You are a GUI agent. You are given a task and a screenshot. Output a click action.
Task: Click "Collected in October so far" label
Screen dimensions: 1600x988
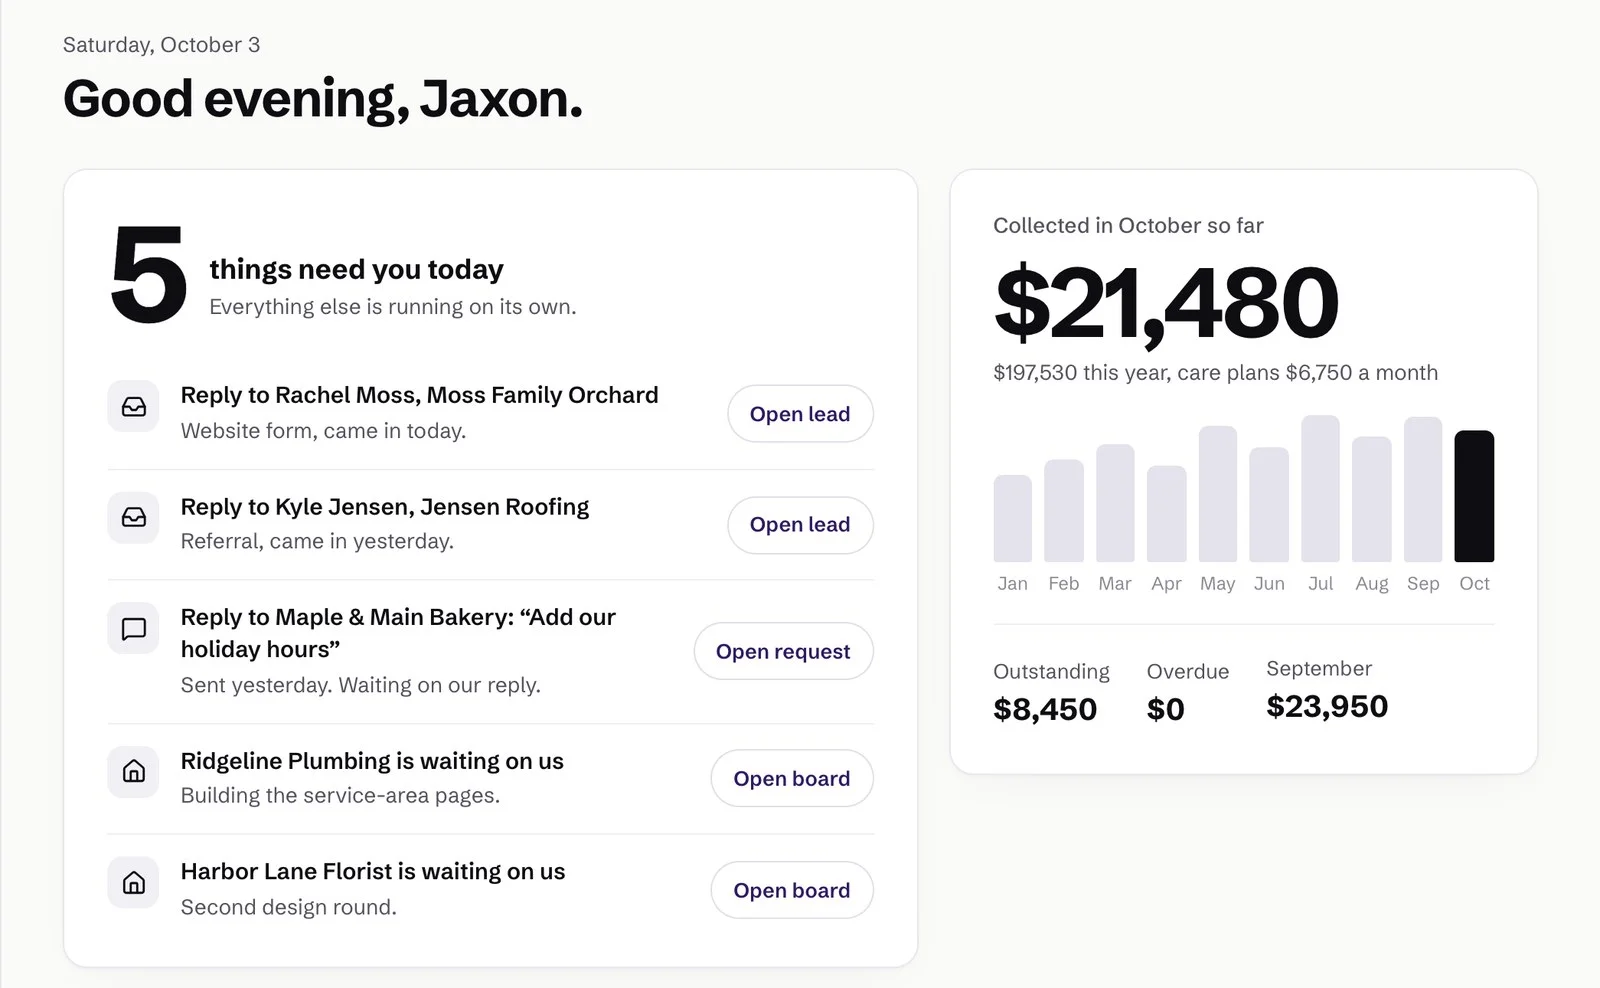pos(1128,226)
